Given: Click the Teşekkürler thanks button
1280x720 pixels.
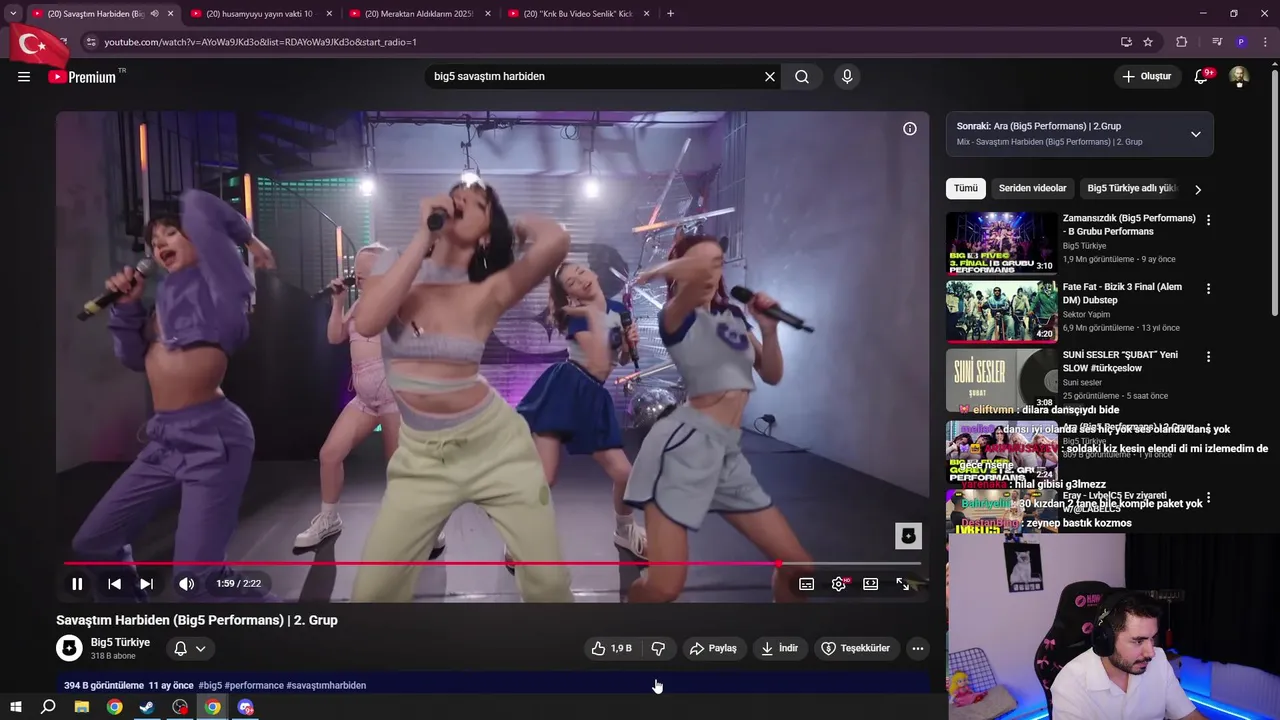Looking at the screenshot, I should 856,649.
